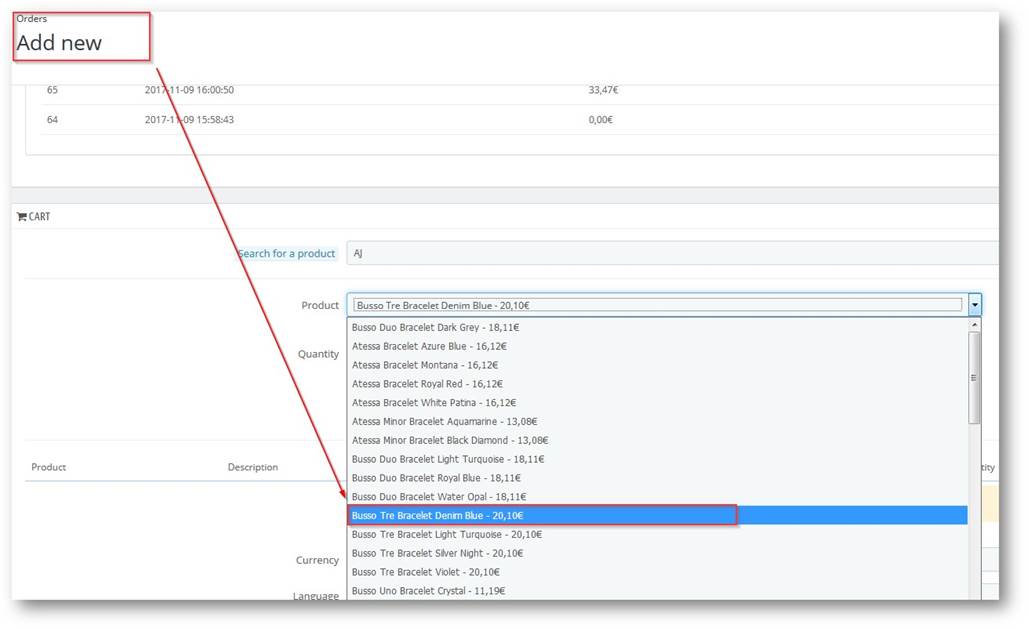Click order row 64 date cell

click(189, 119)
